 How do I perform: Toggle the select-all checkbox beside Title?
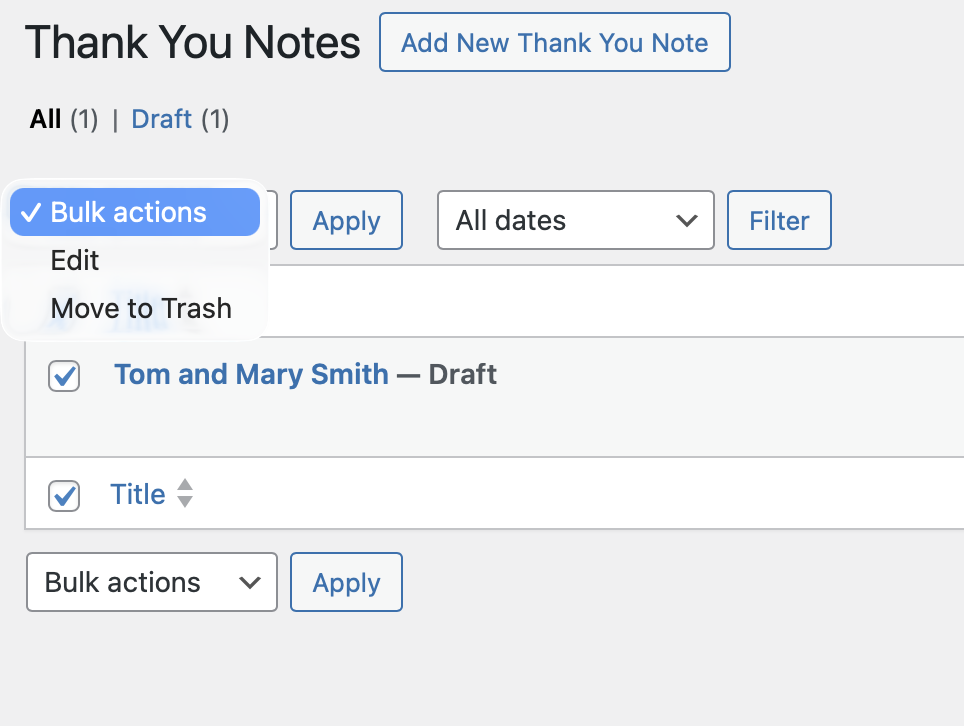click(64, 495)
